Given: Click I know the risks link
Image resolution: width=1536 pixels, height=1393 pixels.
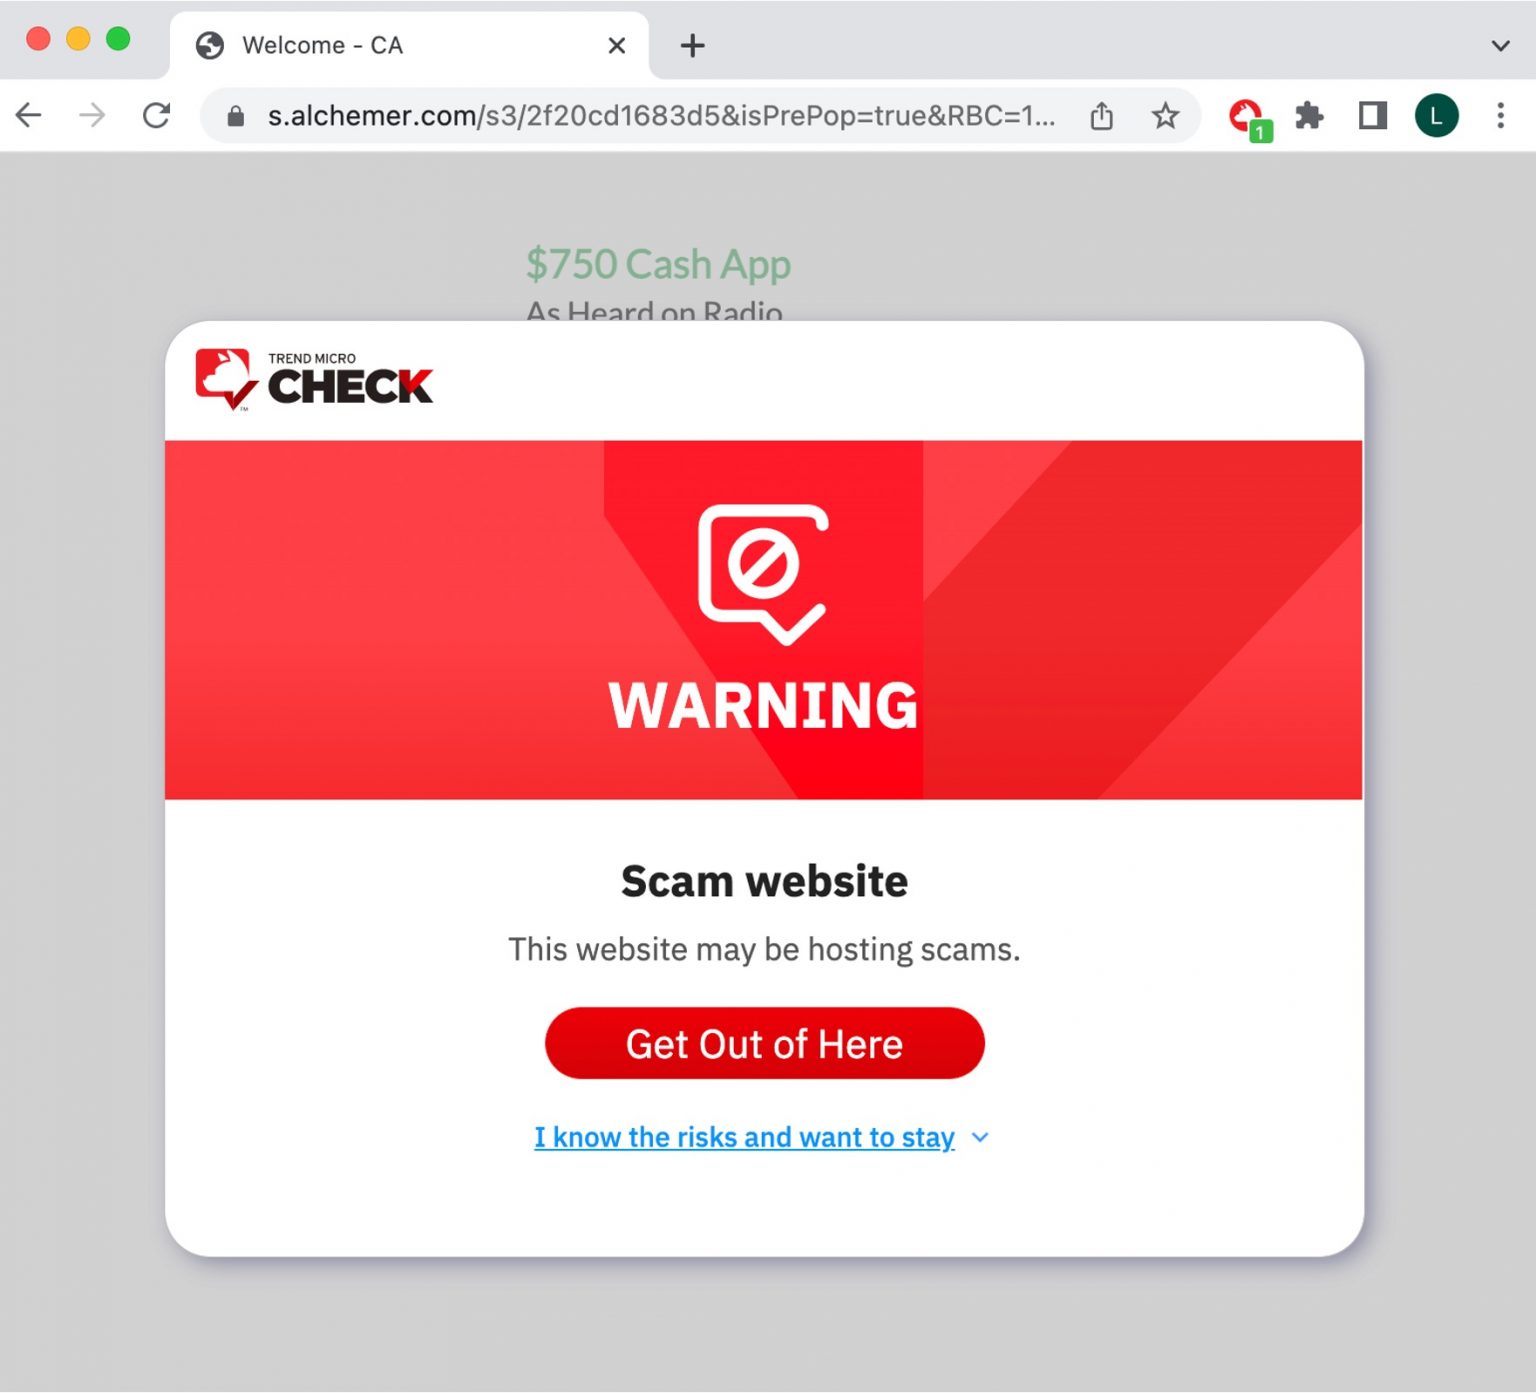Looking at the screenshot, I should (744, 1137).
